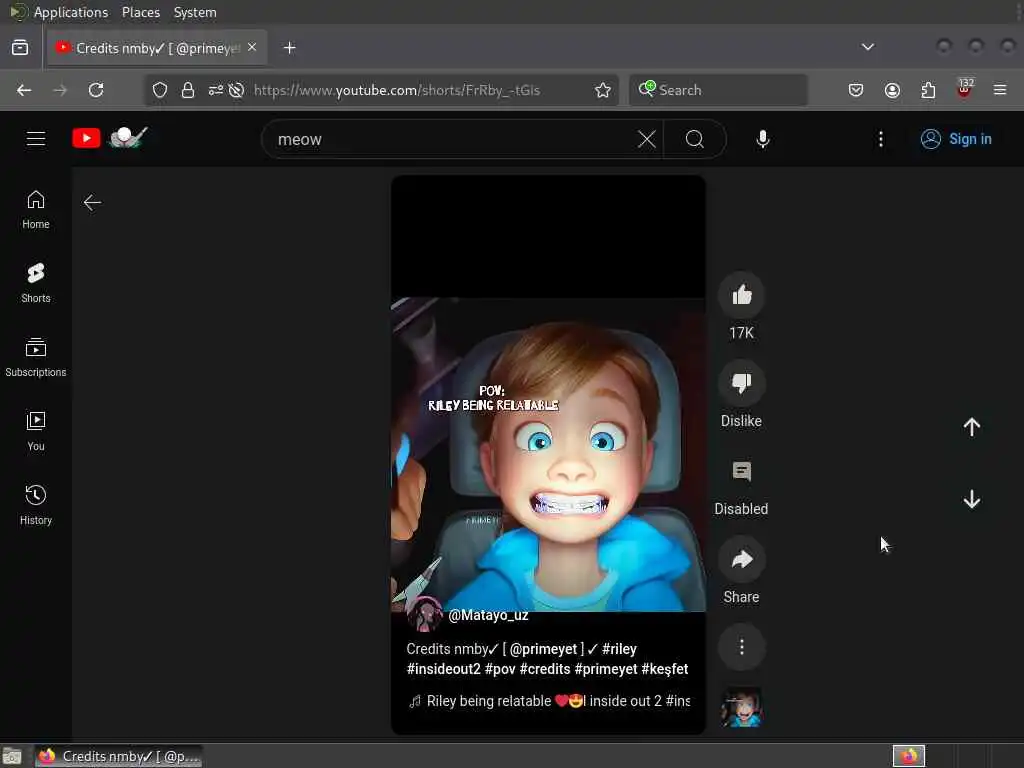Screen dimensions: 1024x768
Task: Open the extensions puzzle icon
Action: click(x=928, y=90)
